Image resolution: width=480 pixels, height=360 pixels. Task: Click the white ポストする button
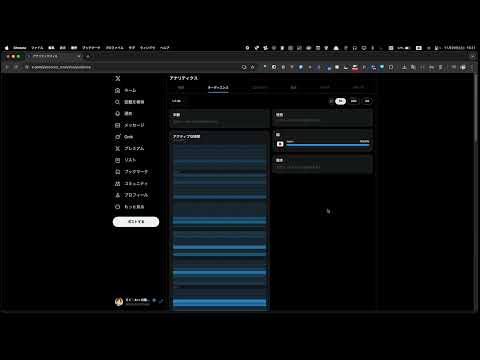136,222
